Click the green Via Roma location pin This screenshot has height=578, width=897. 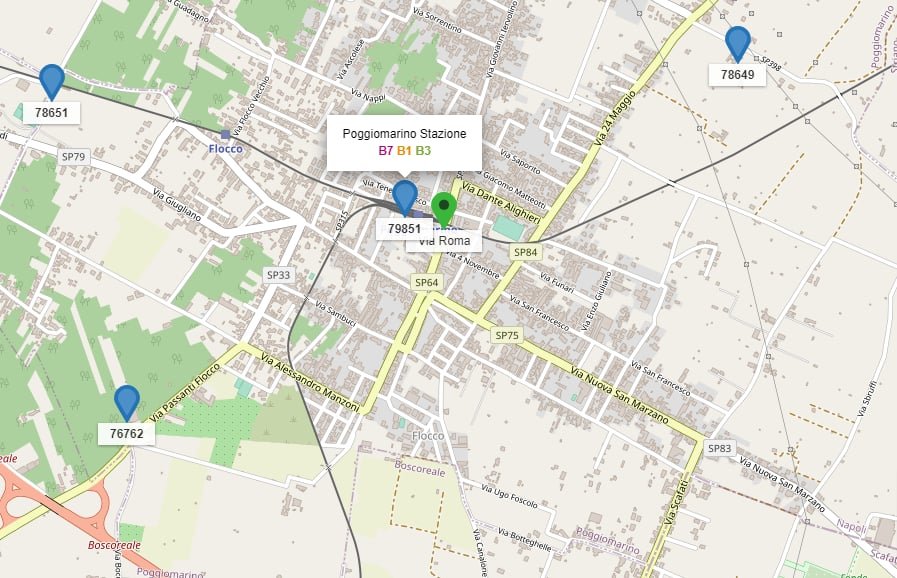coord(444,210)
